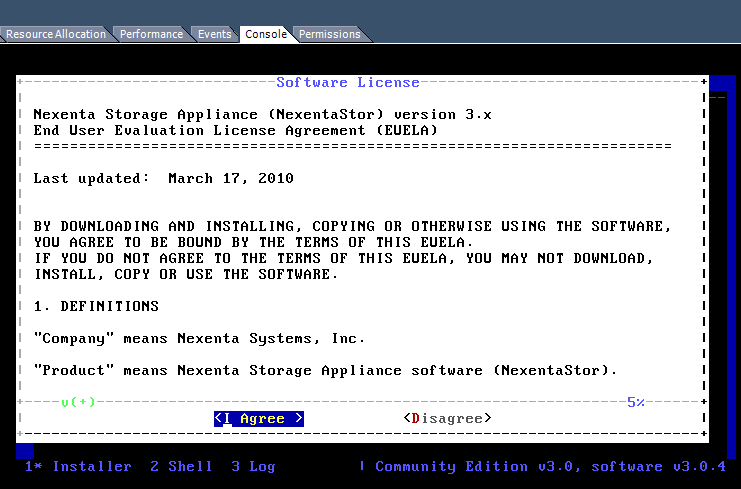The height and width of the screenshot is (489, 741).
Task: Go to the Permissions tab
Action: [x=329, y=34]
